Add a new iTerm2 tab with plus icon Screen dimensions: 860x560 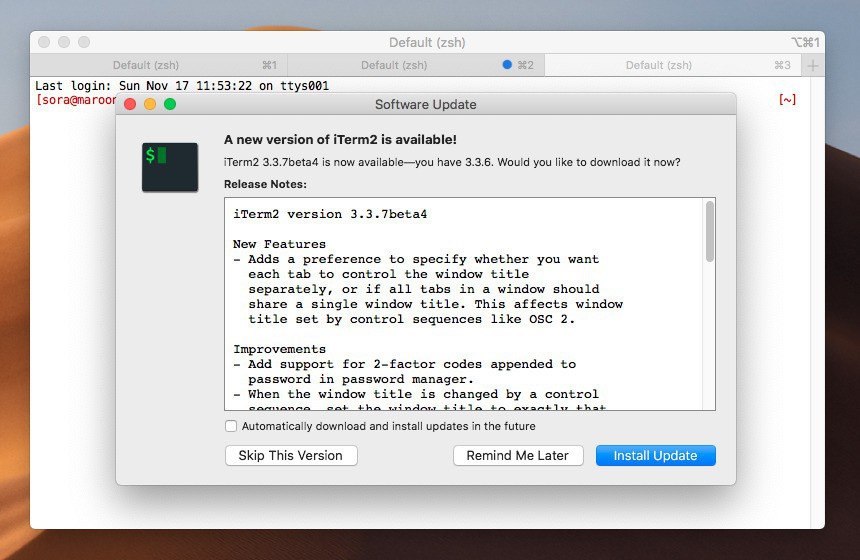813,66
